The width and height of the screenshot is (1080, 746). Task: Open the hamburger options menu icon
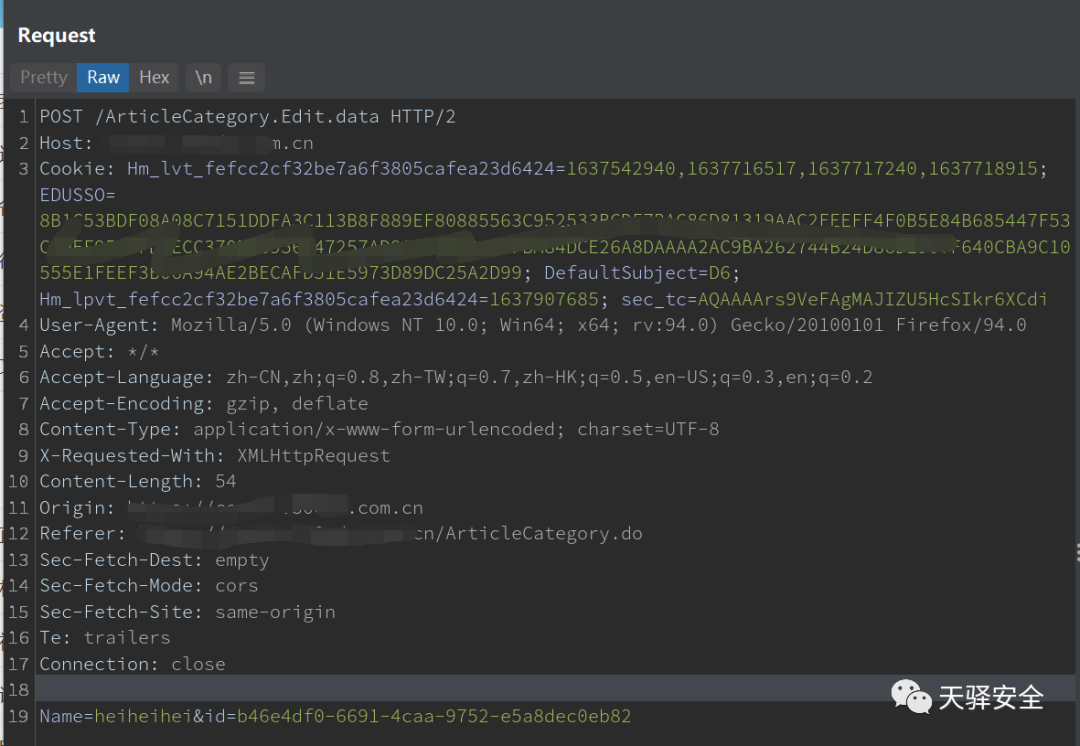tap(246, 78)
